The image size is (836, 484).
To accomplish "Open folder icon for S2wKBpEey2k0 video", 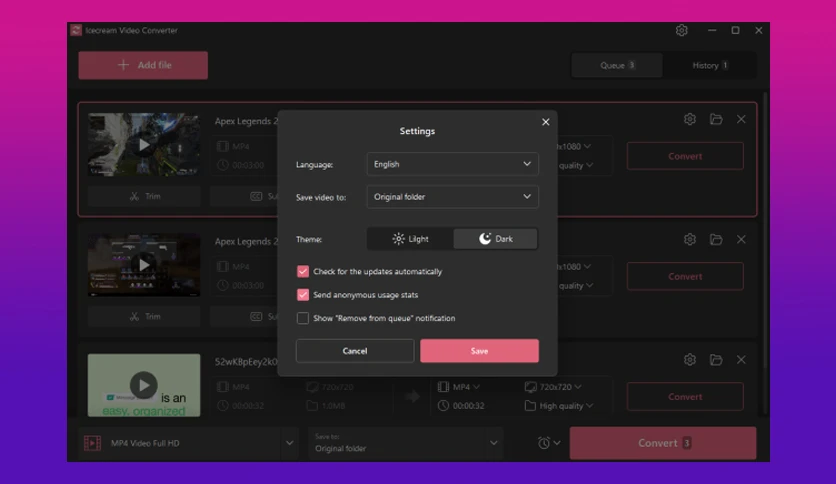I will (x=716, y=360).
